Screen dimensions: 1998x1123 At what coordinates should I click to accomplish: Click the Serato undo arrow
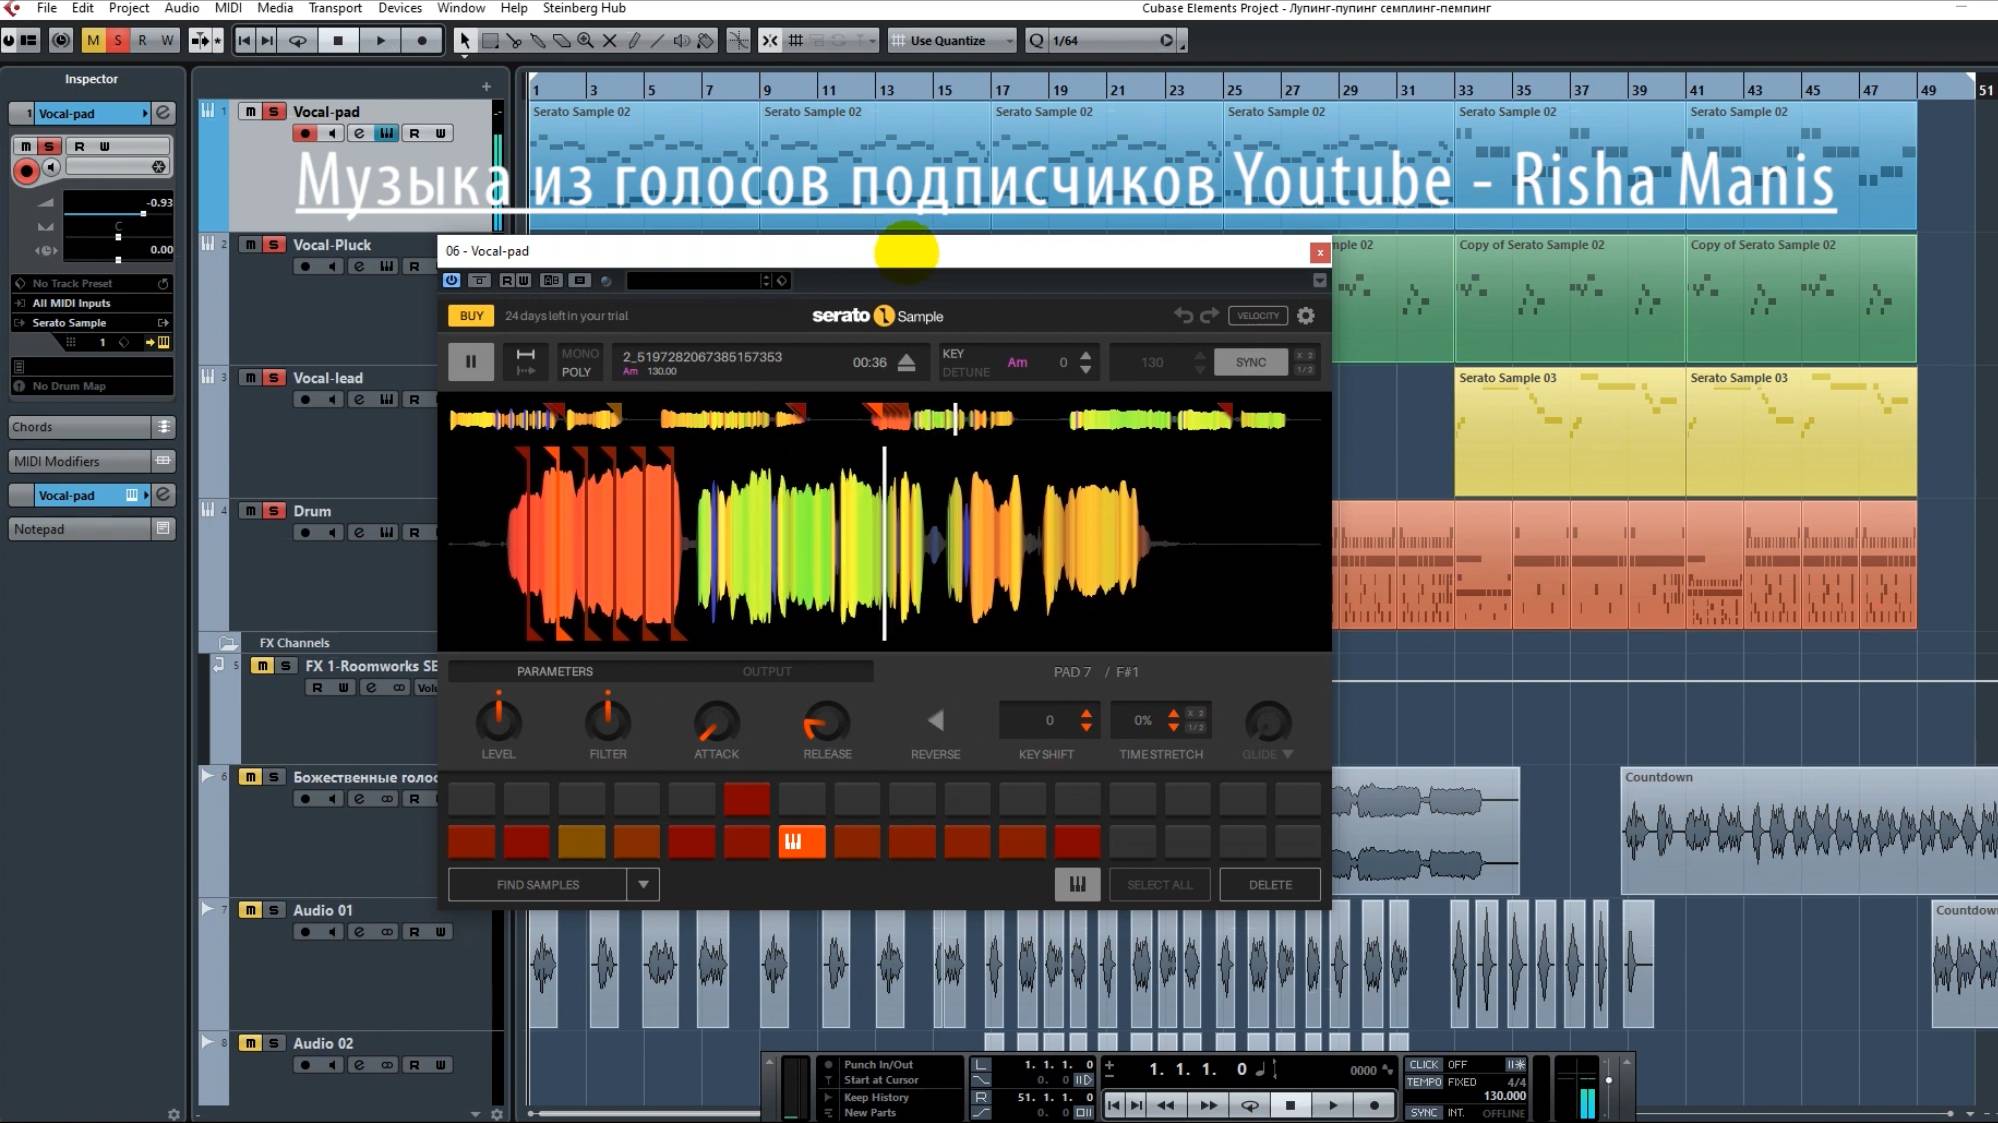pos(1184,316)
